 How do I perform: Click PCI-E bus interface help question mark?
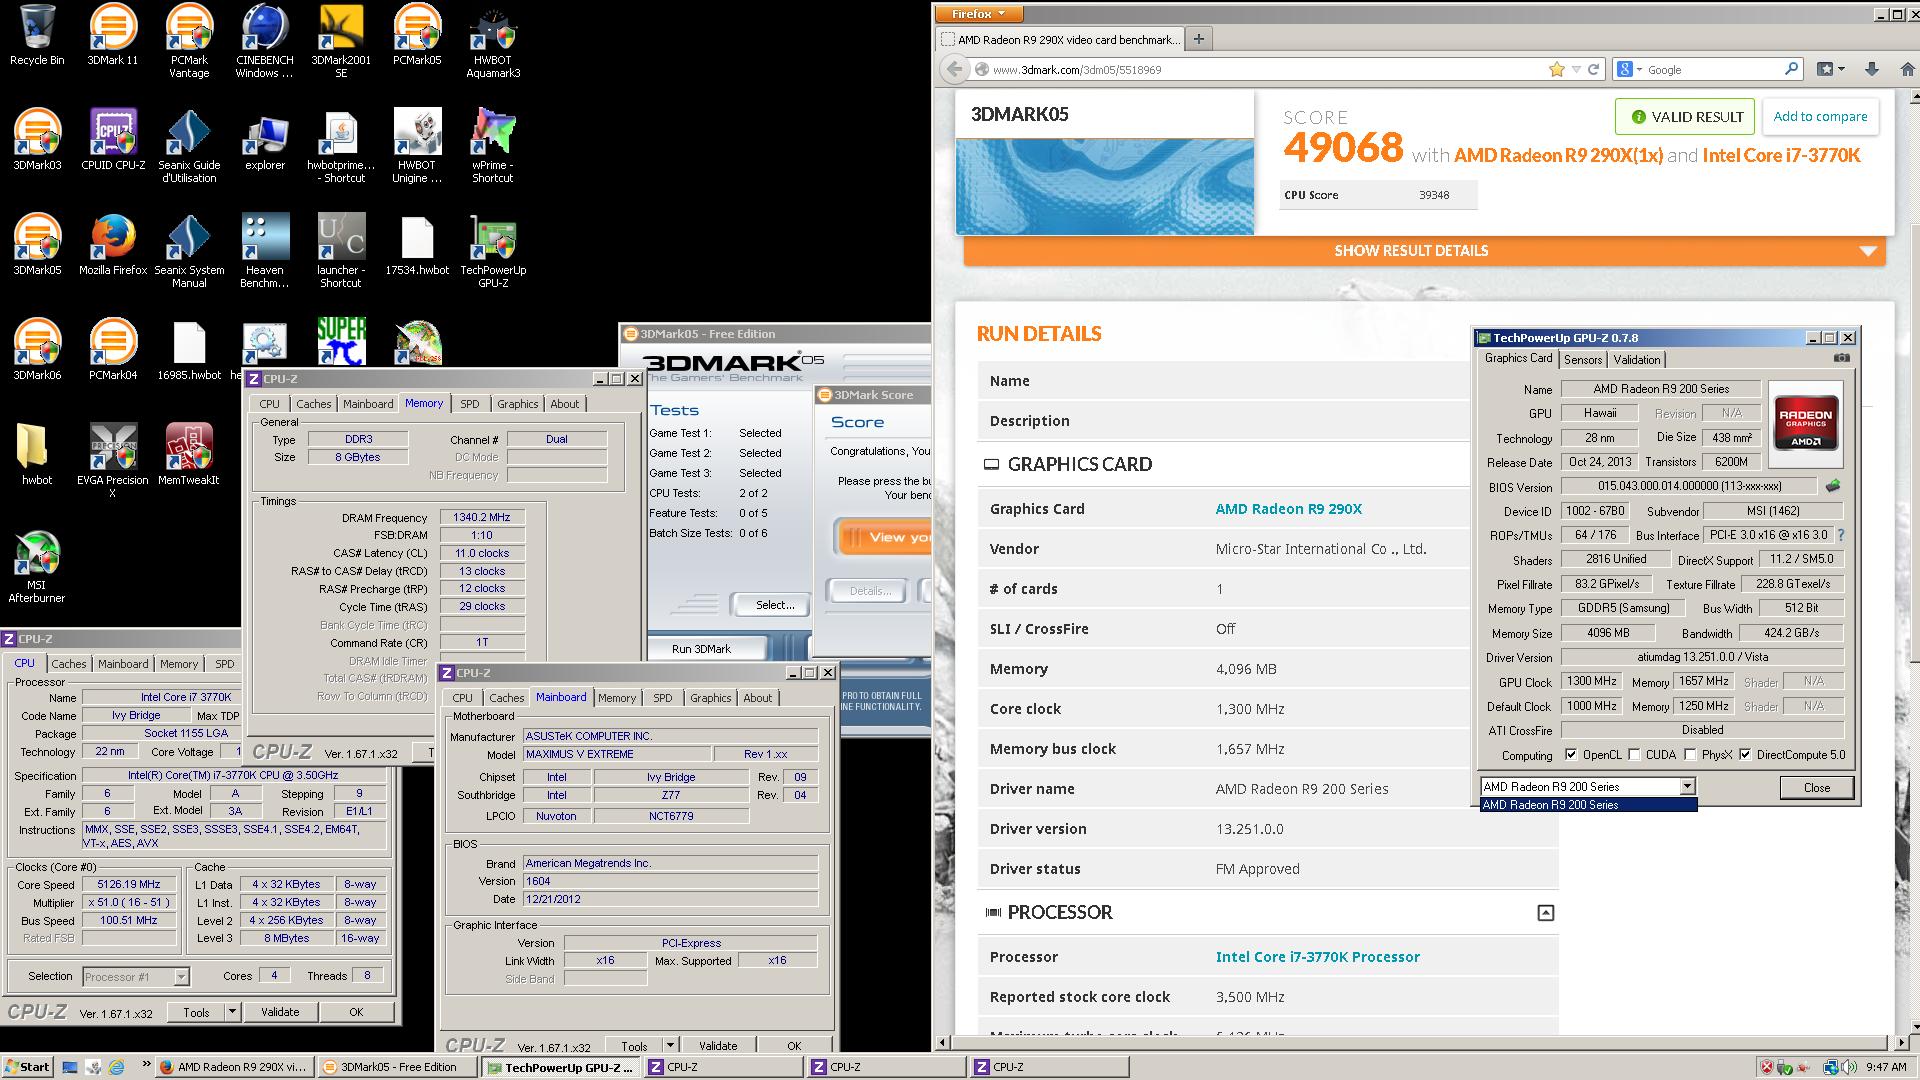pos(1841,535)
